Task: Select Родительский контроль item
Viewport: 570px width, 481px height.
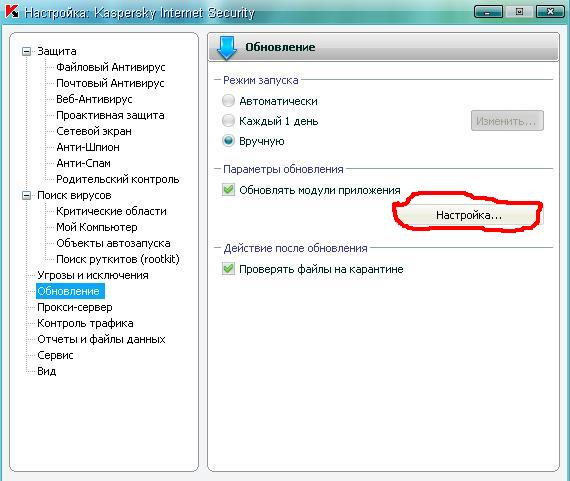Action: [x=117, y=179]
